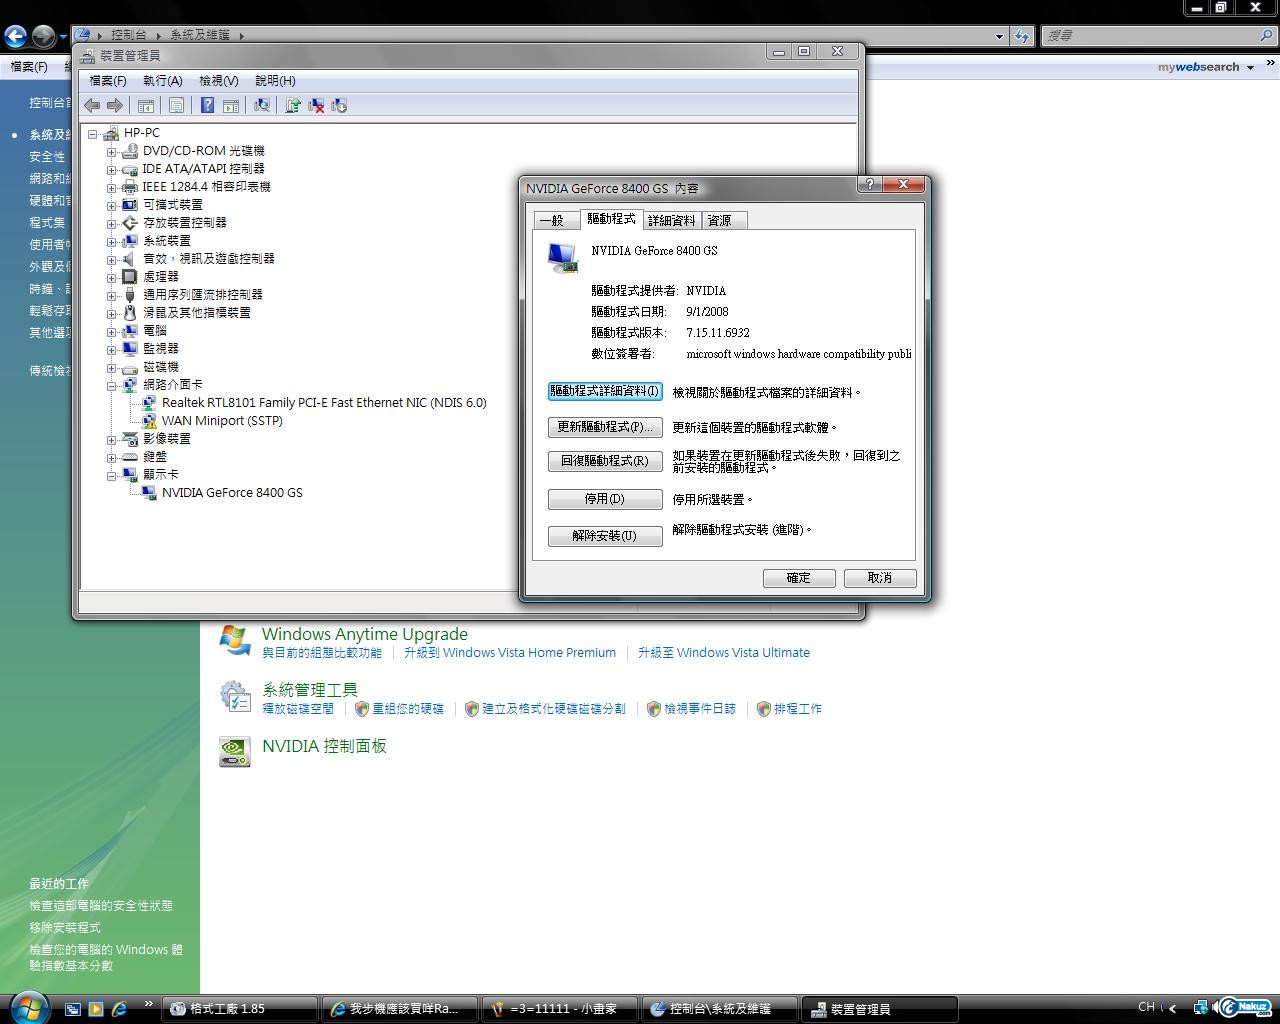Click the scan for hardware changes icon
This screenshot has width=1280, height=1024.
pyautogui.click(x=262, y=105)
